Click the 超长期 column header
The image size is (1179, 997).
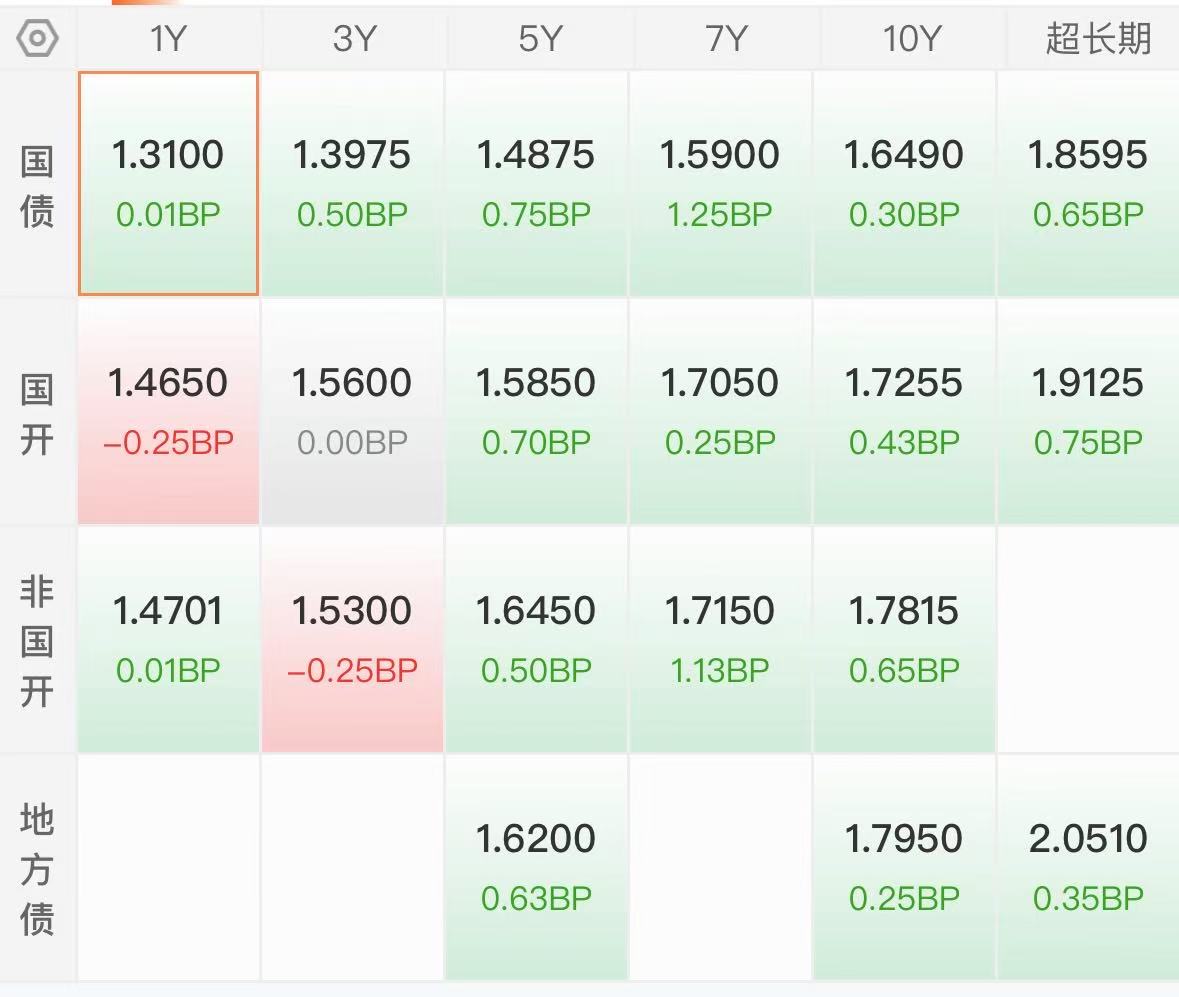pyautogui.click(x=1097, y=39)
